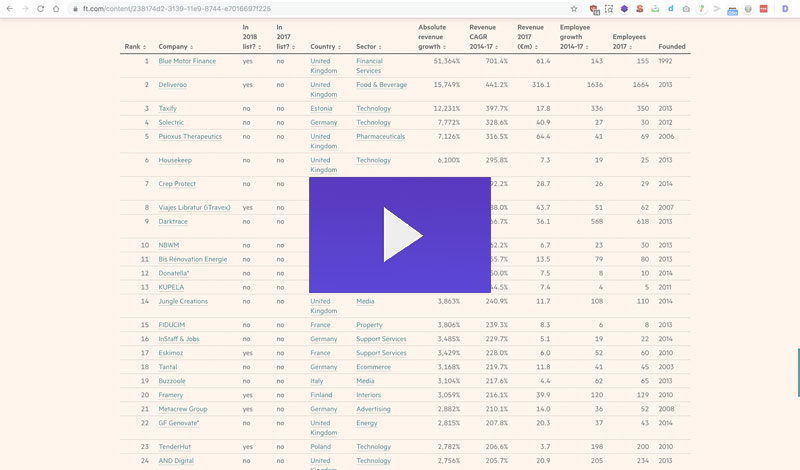Viewport: 800px width, 470px height.
Task: Sort by Absolute revenue growth column
Action: click(432, 37)
